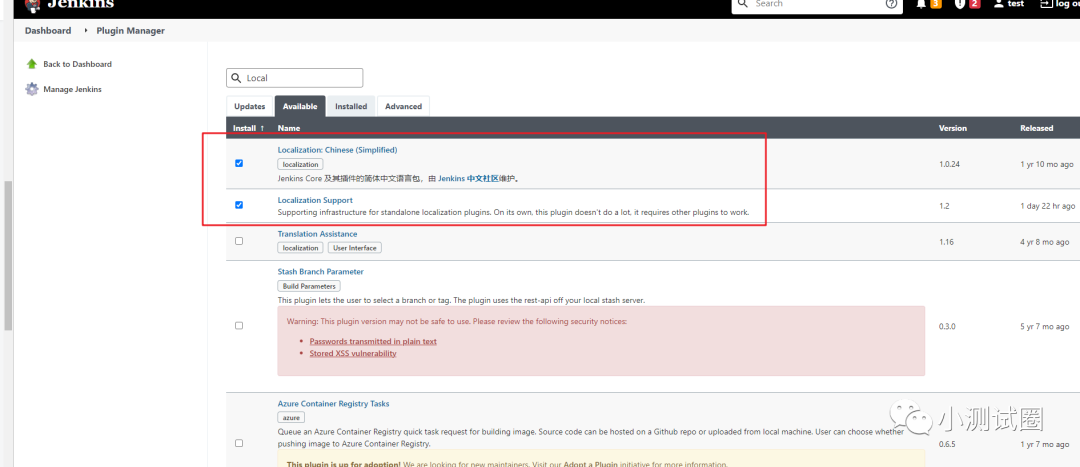The image size is (1080, 467).
Task: Switch to the Updates tab
Action: (249, 106)
